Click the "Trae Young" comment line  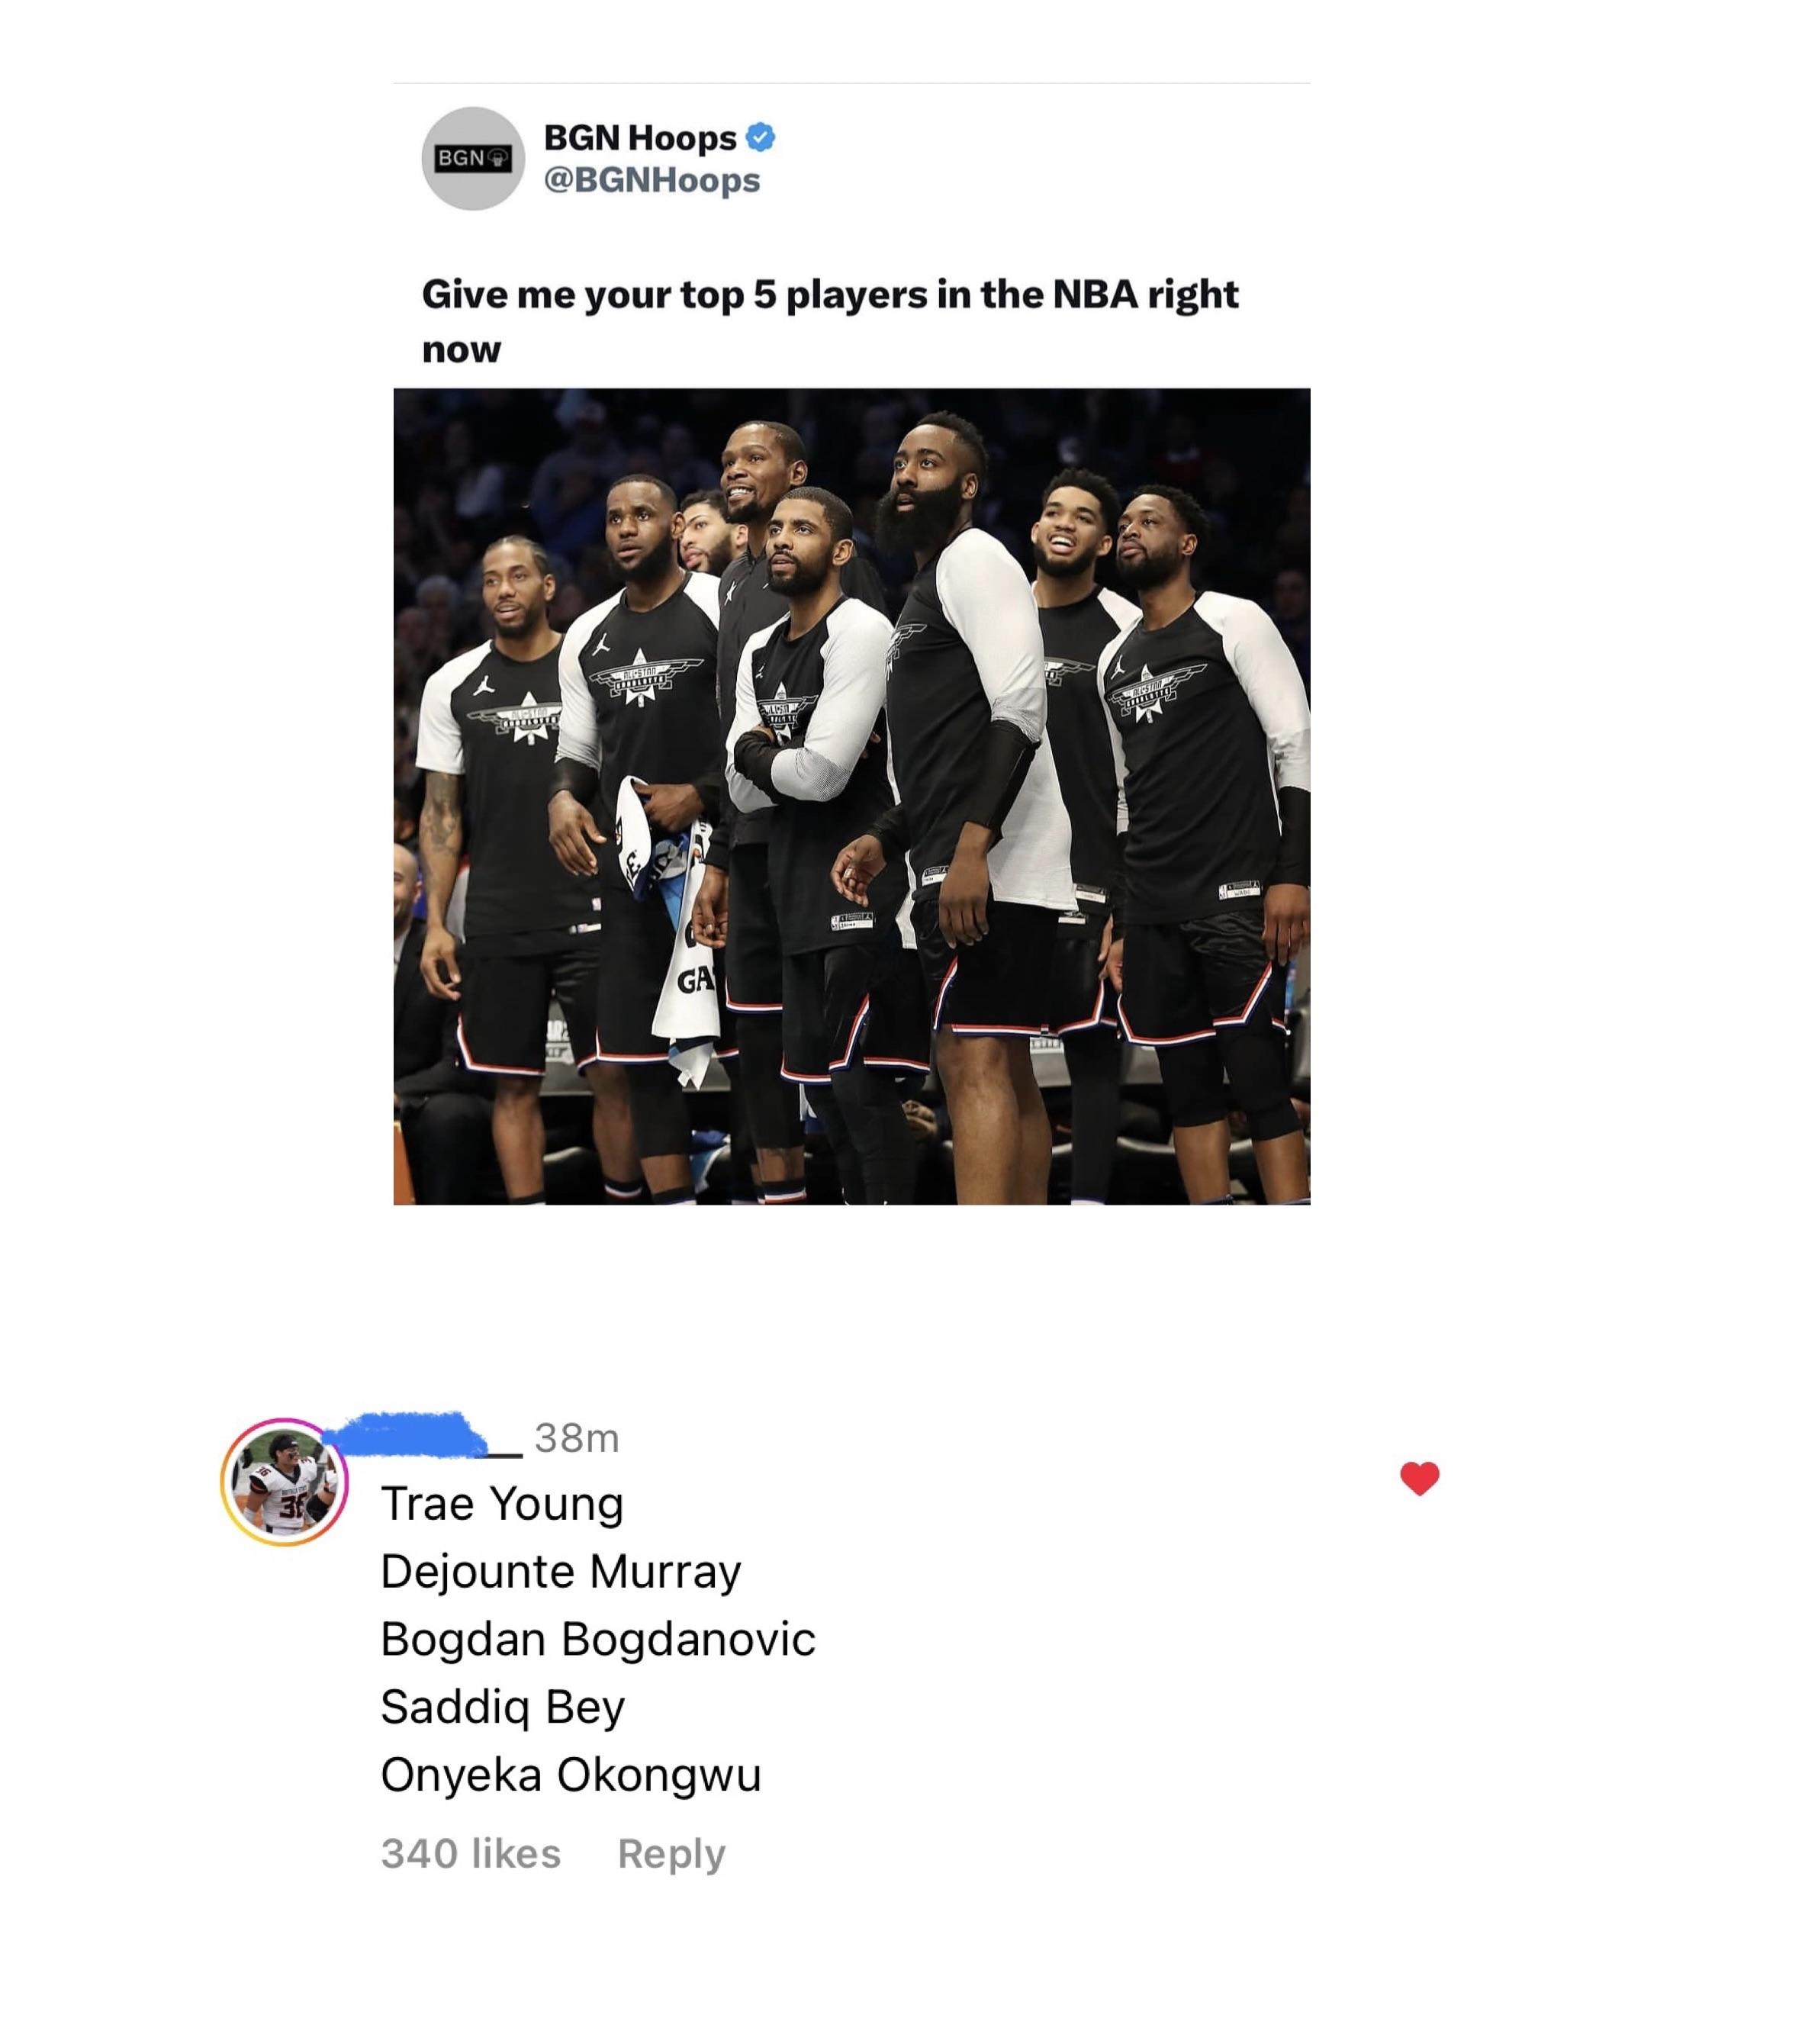(x=502, y=1504)
